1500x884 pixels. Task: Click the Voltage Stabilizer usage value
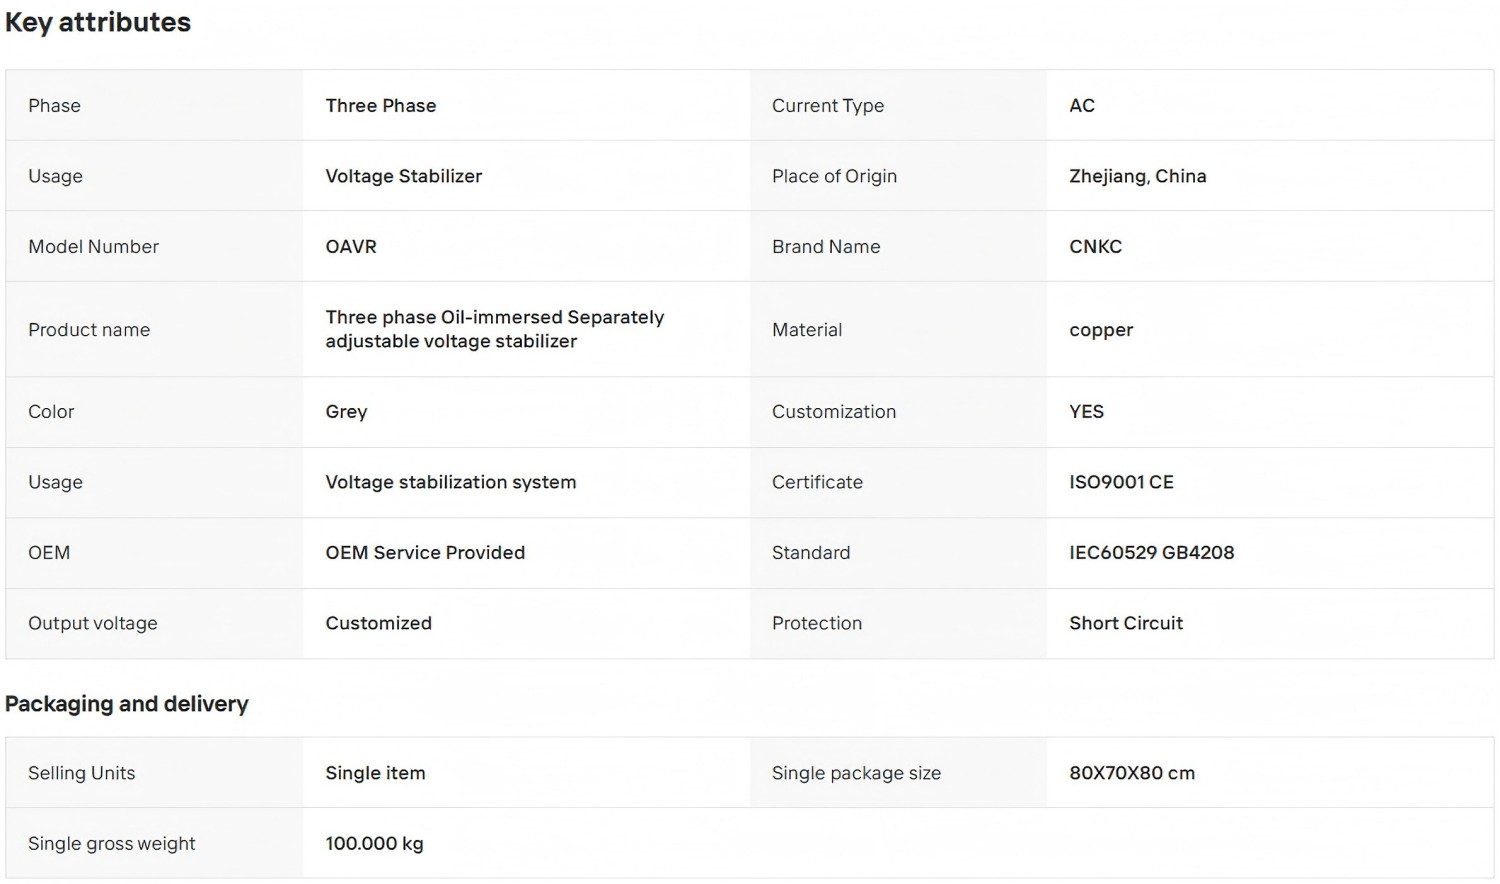(404, 176)
